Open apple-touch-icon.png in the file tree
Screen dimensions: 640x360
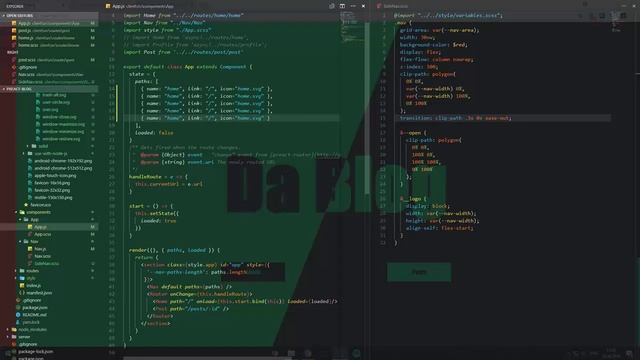[55, 176]
